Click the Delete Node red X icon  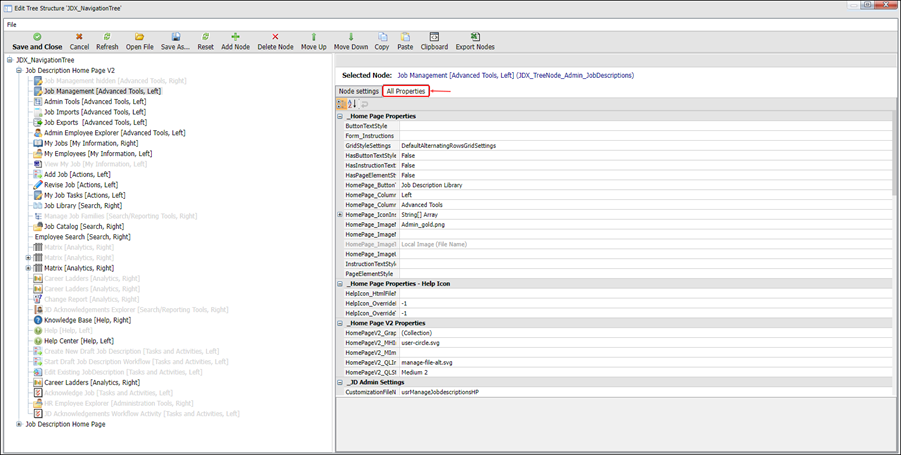pos(275,37)
